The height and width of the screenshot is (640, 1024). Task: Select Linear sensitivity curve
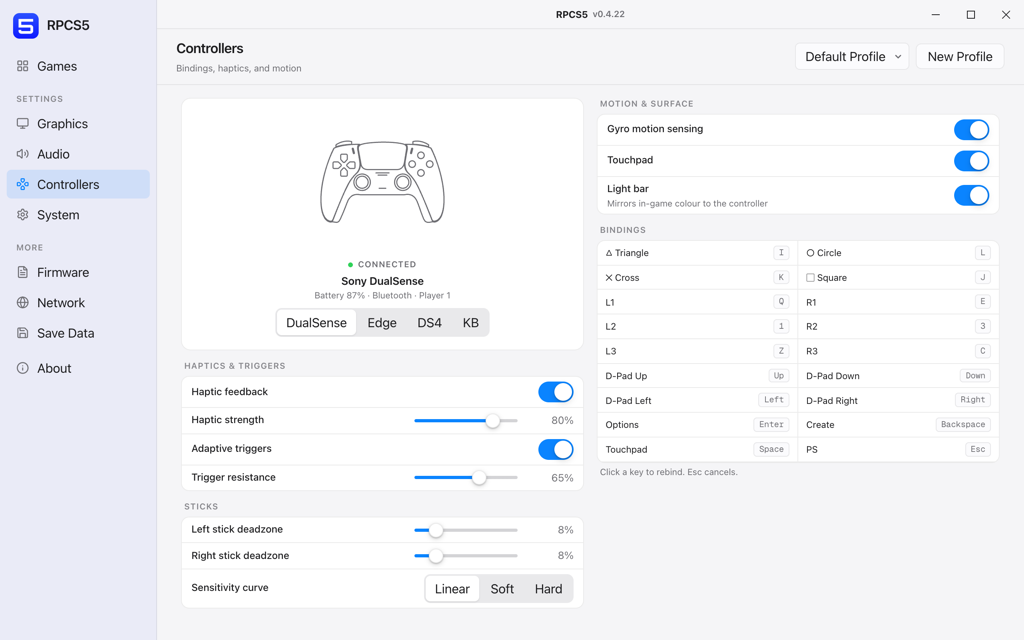click(452, 588)
